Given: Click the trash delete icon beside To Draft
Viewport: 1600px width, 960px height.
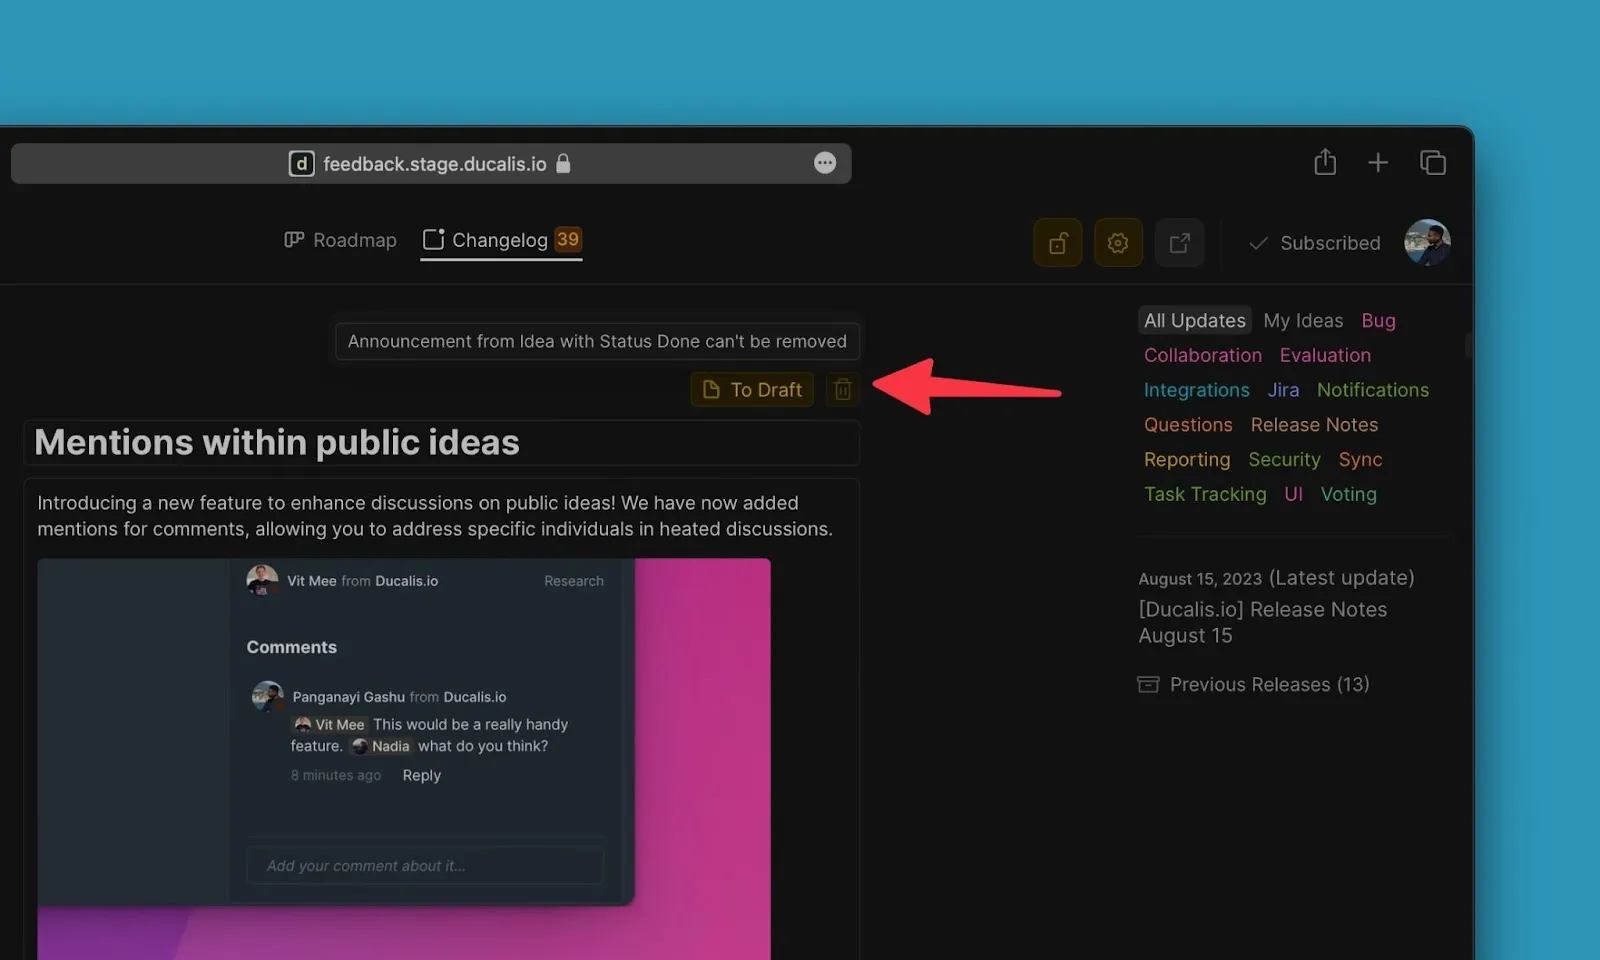Looking at the screenshot, I should (843, 390).
